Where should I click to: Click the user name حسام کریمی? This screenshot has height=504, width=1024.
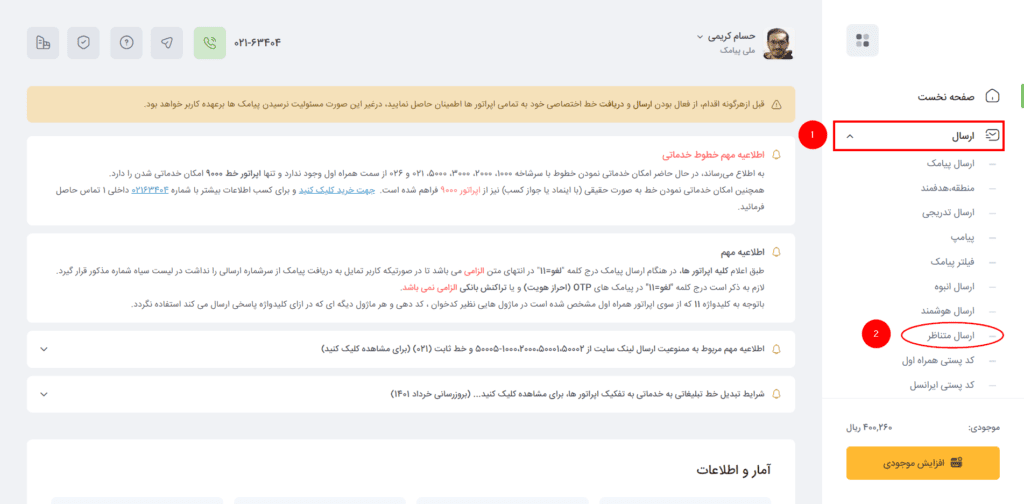[731, 37]
